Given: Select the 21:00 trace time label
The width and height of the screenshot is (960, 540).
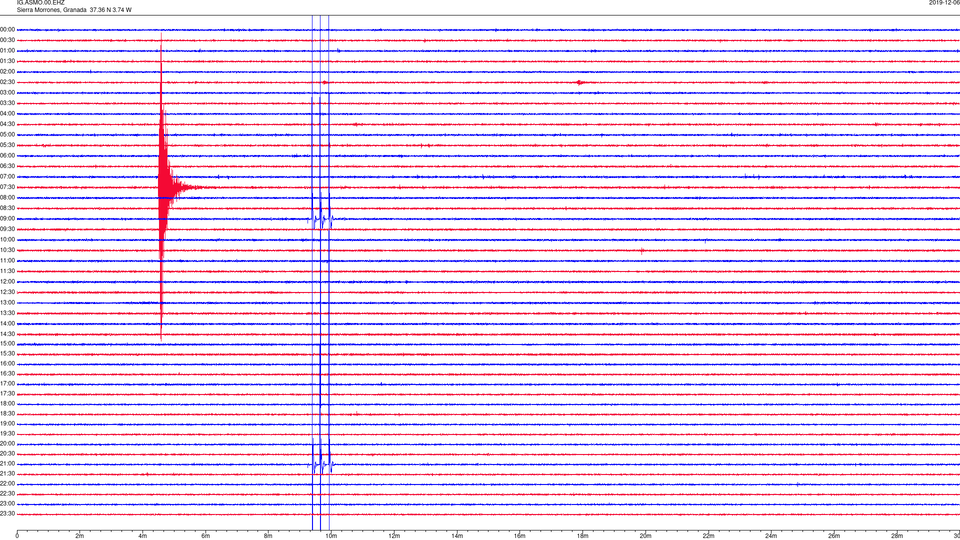Looking at the screenshot, I should [x=7, y=463].
